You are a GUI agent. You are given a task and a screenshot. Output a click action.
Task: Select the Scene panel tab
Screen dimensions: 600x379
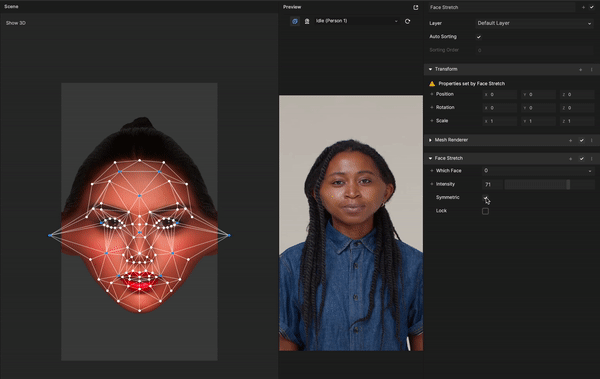coord(11,7)
